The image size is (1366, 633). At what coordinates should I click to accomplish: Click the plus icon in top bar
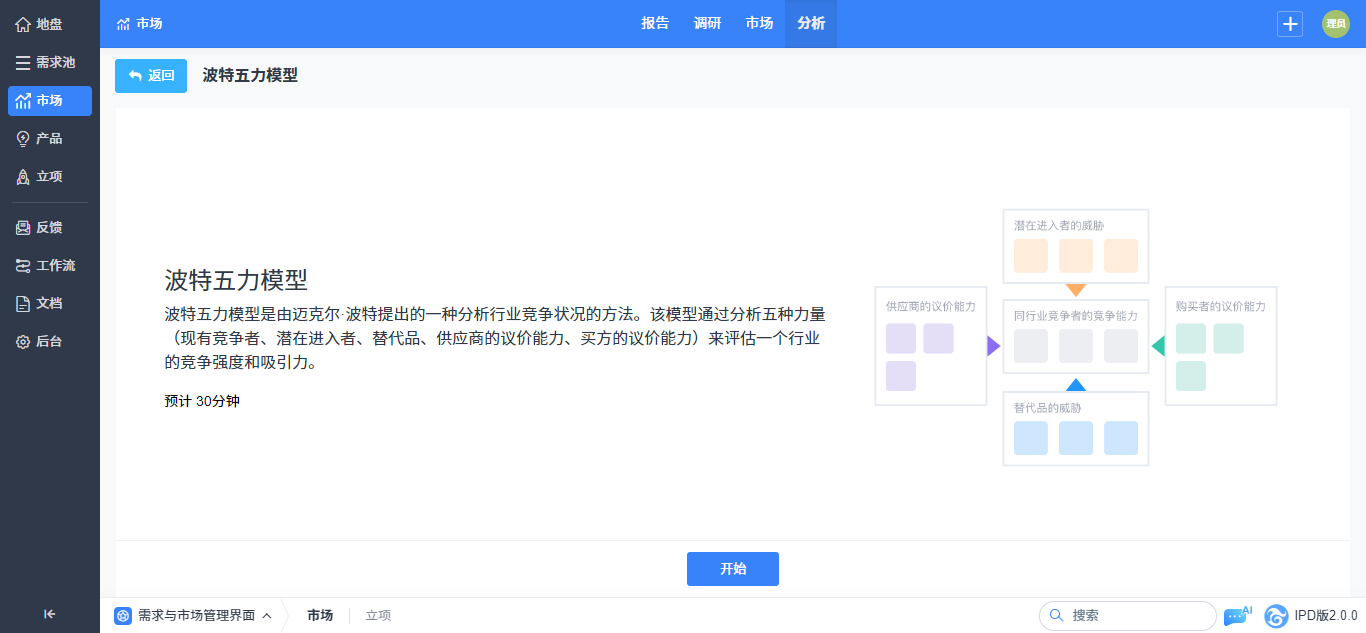[1290, 24]
